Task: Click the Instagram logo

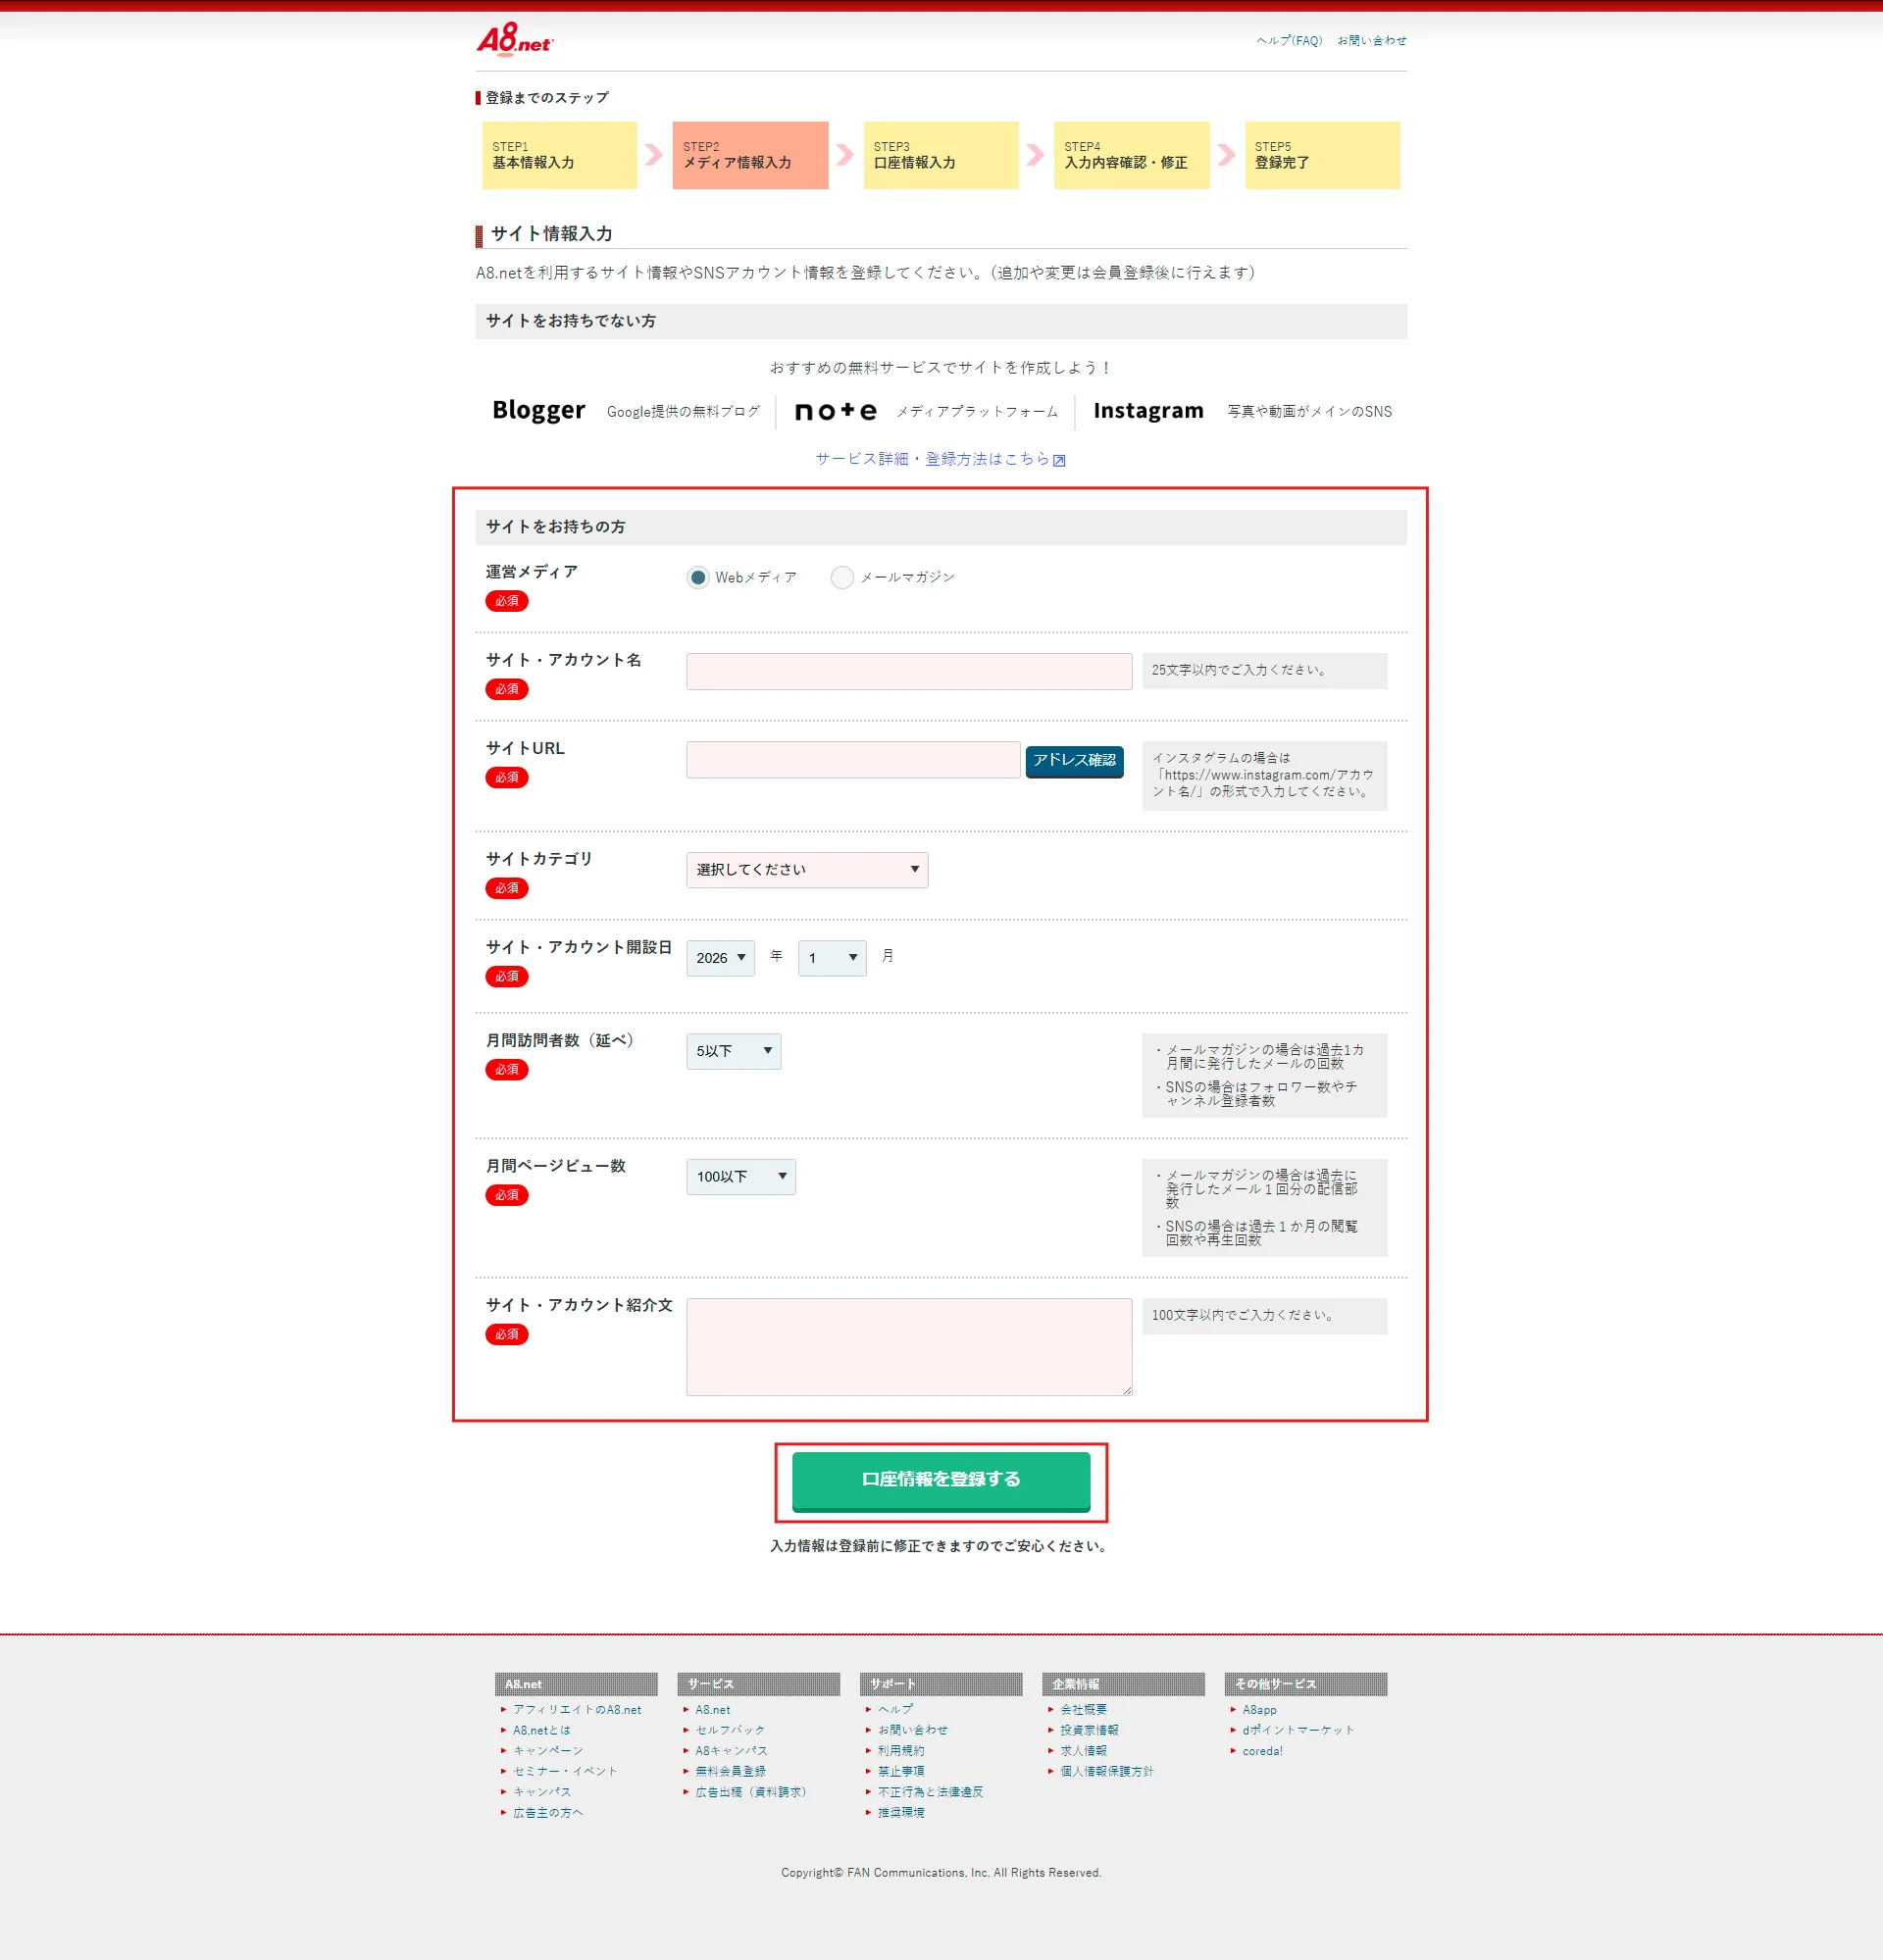Action: pyautogui.click(x=1148, y=410)
